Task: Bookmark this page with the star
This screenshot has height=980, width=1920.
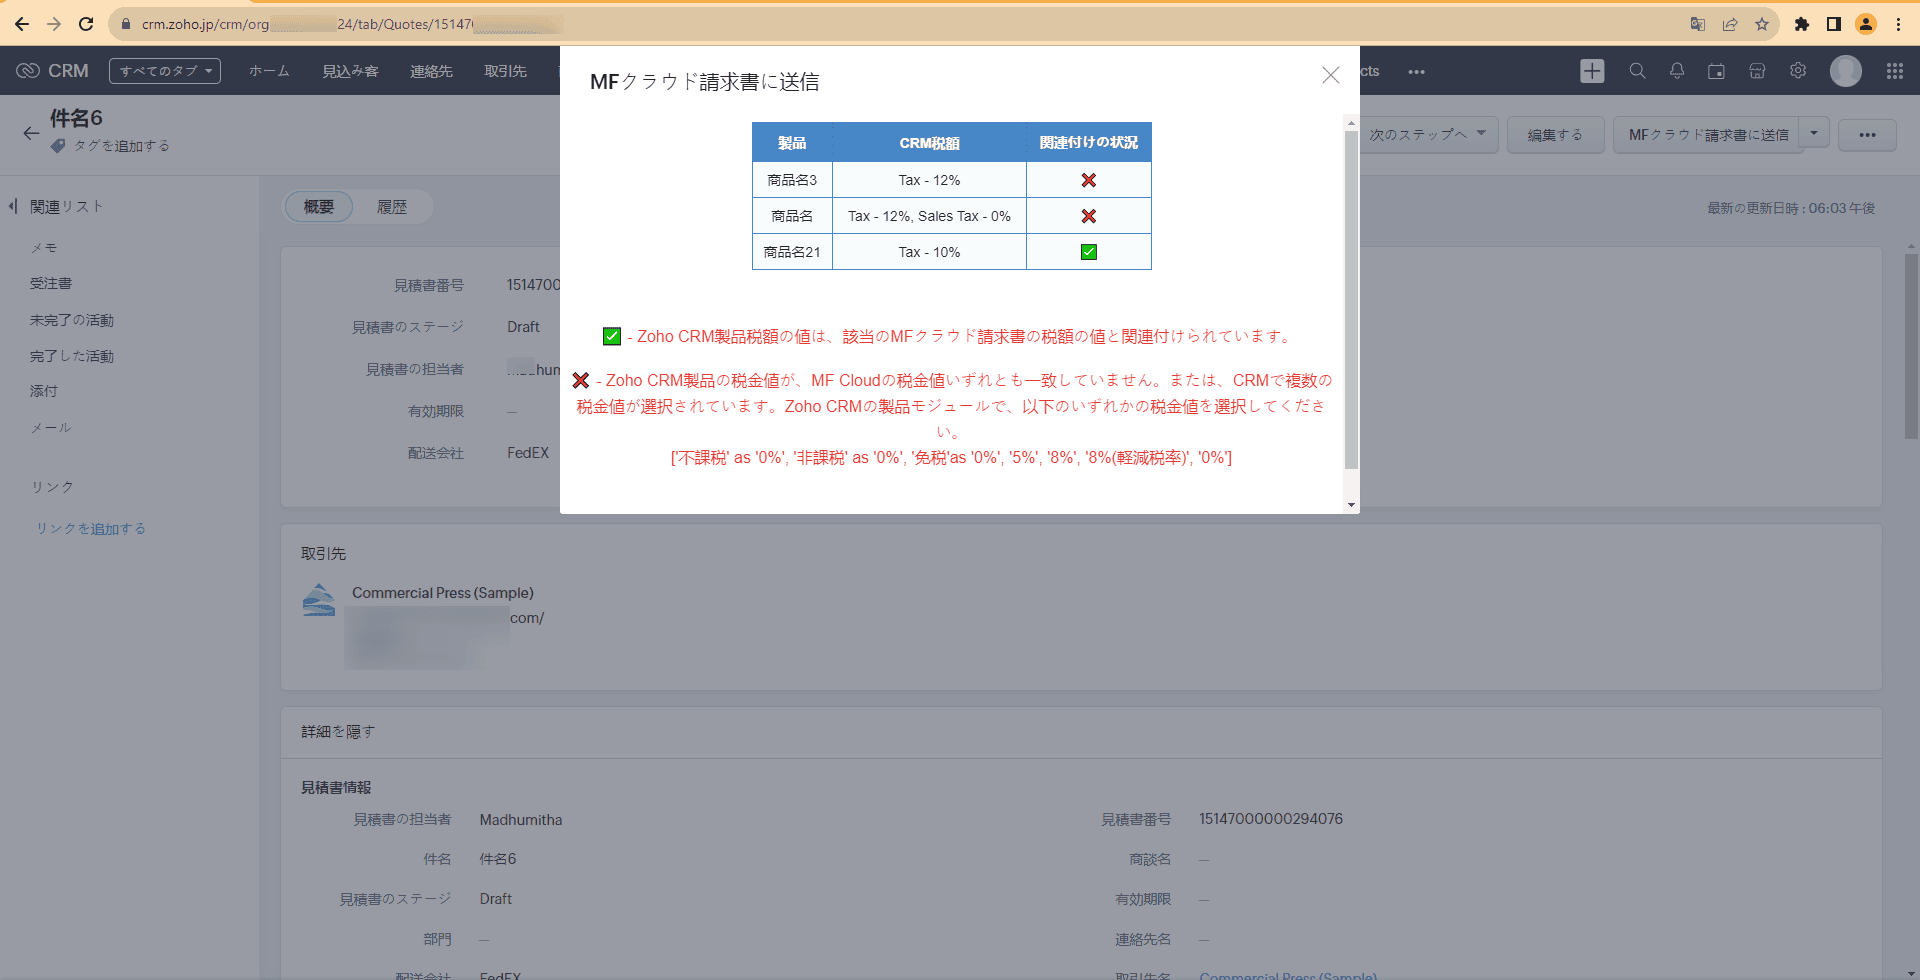Action: coord(1762,24)
